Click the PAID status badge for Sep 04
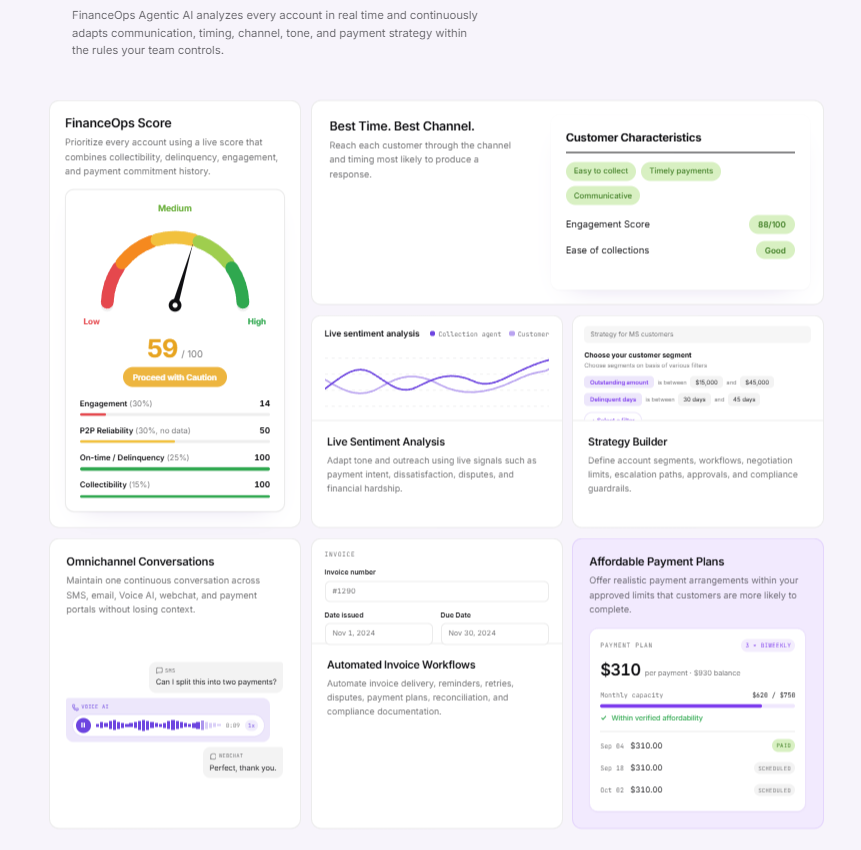The width and height of the screenshot is (861, 850). coord(784,746)
